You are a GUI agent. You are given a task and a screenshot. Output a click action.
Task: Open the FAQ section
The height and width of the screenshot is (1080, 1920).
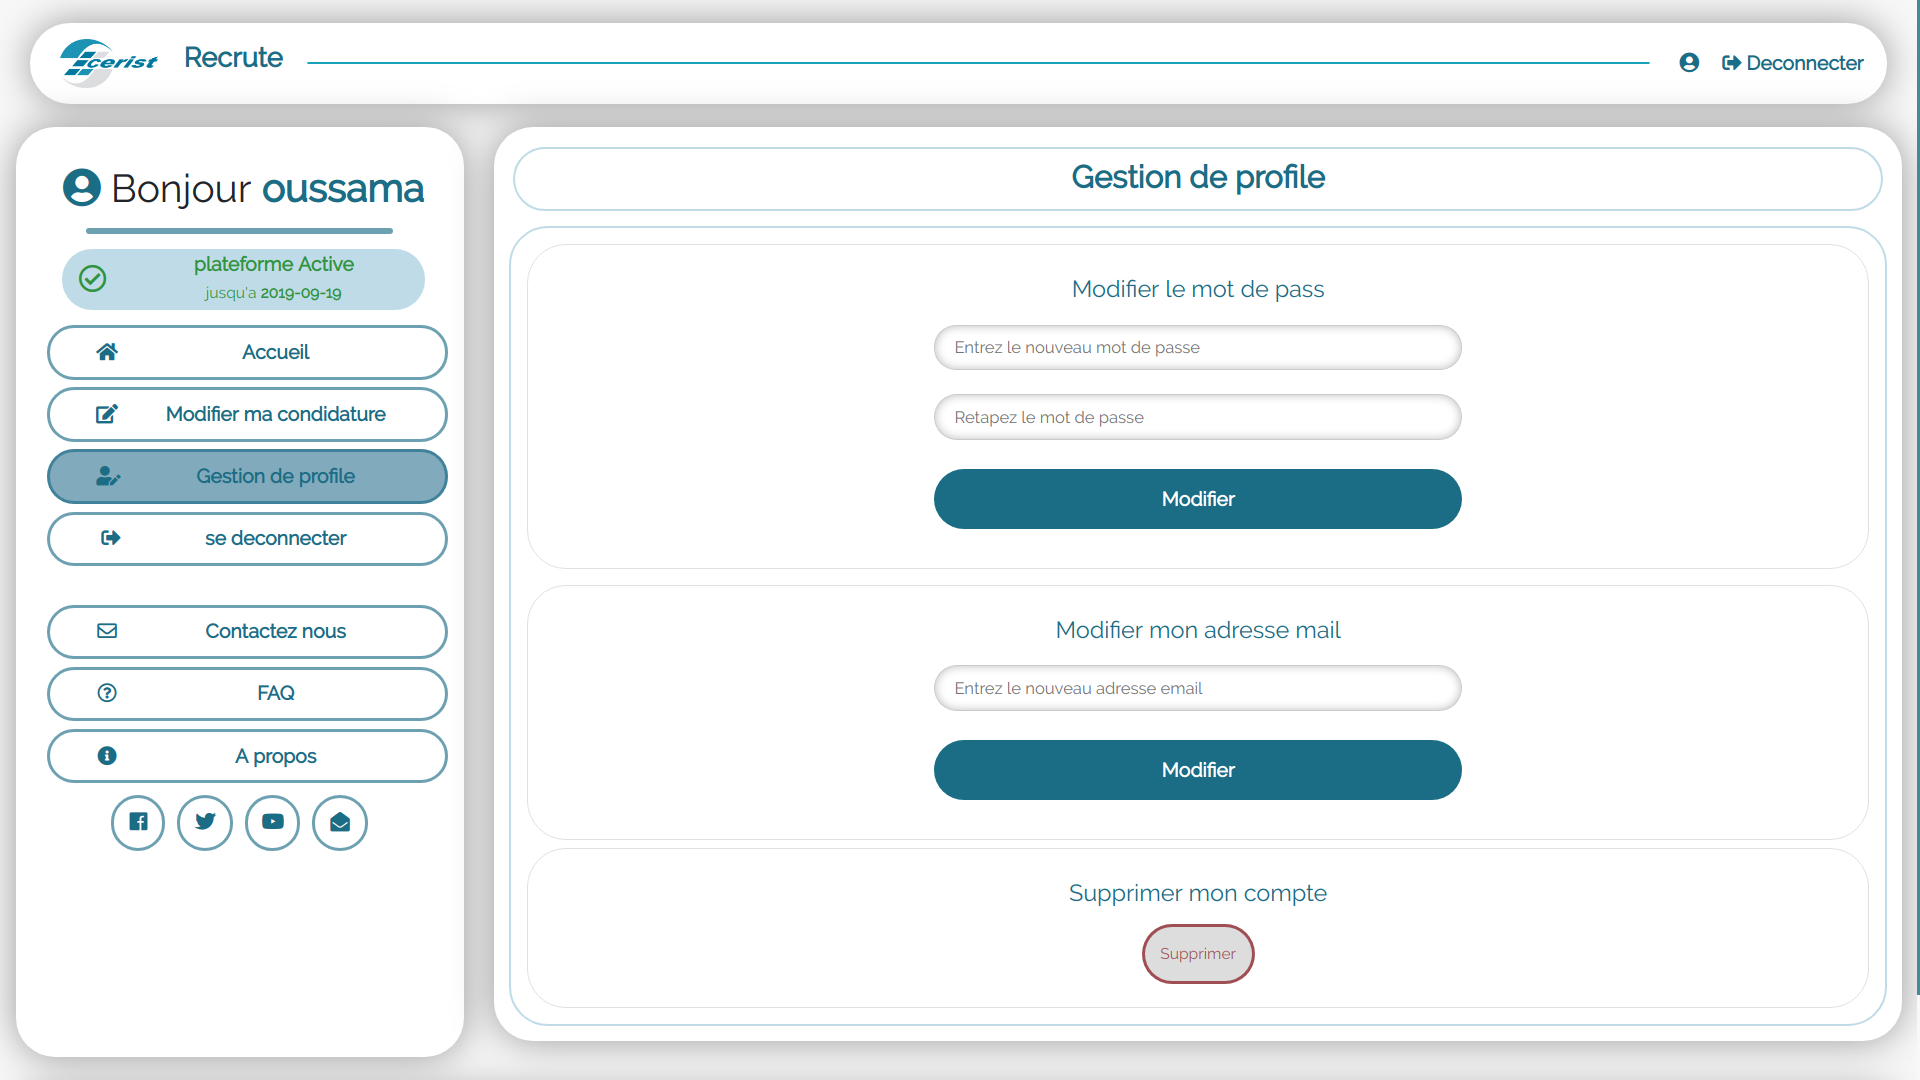tap(247, 693)
